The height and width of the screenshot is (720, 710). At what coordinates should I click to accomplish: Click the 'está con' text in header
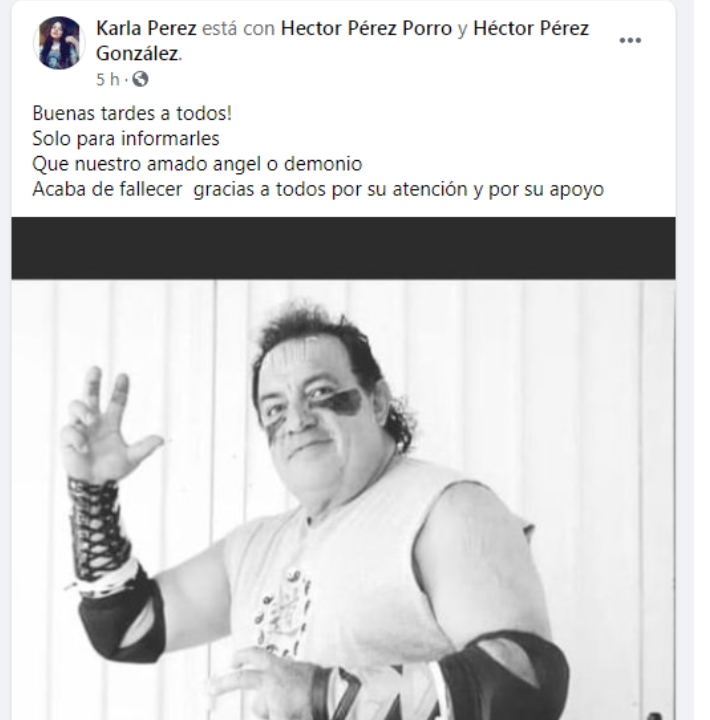coord(238,28)
